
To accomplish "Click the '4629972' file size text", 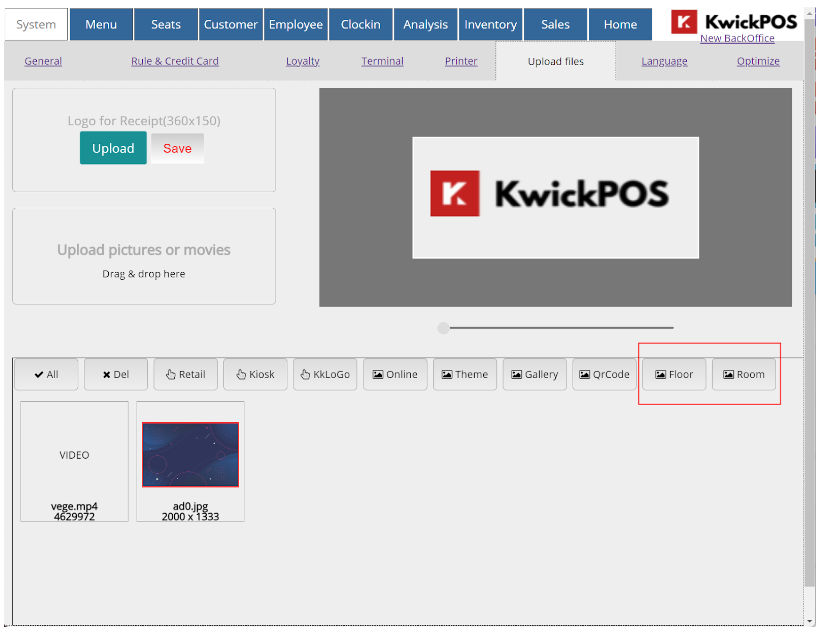I will (x=74, y=517).
